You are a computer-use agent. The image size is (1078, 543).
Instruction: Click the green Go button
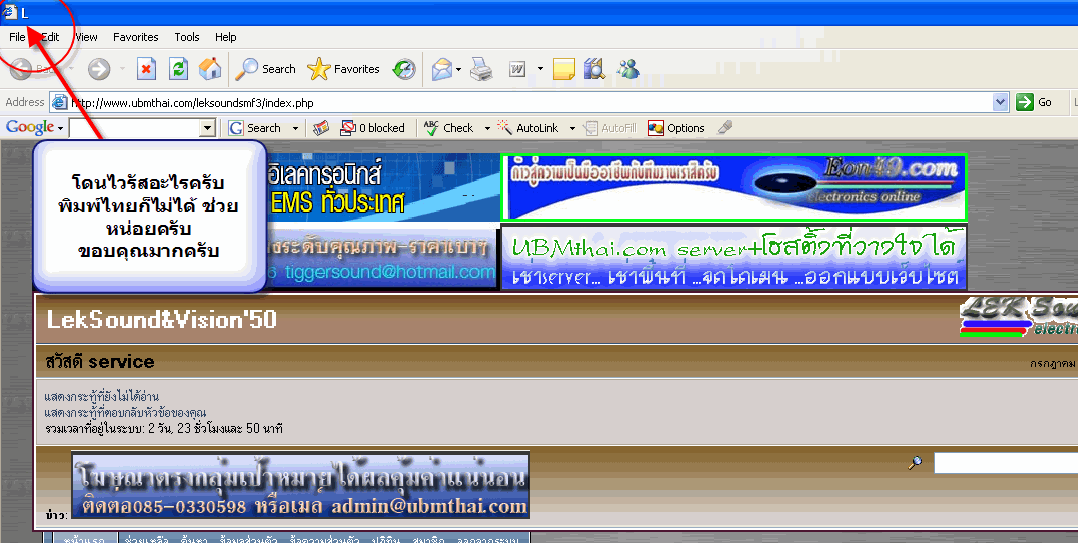(1035, 102)
